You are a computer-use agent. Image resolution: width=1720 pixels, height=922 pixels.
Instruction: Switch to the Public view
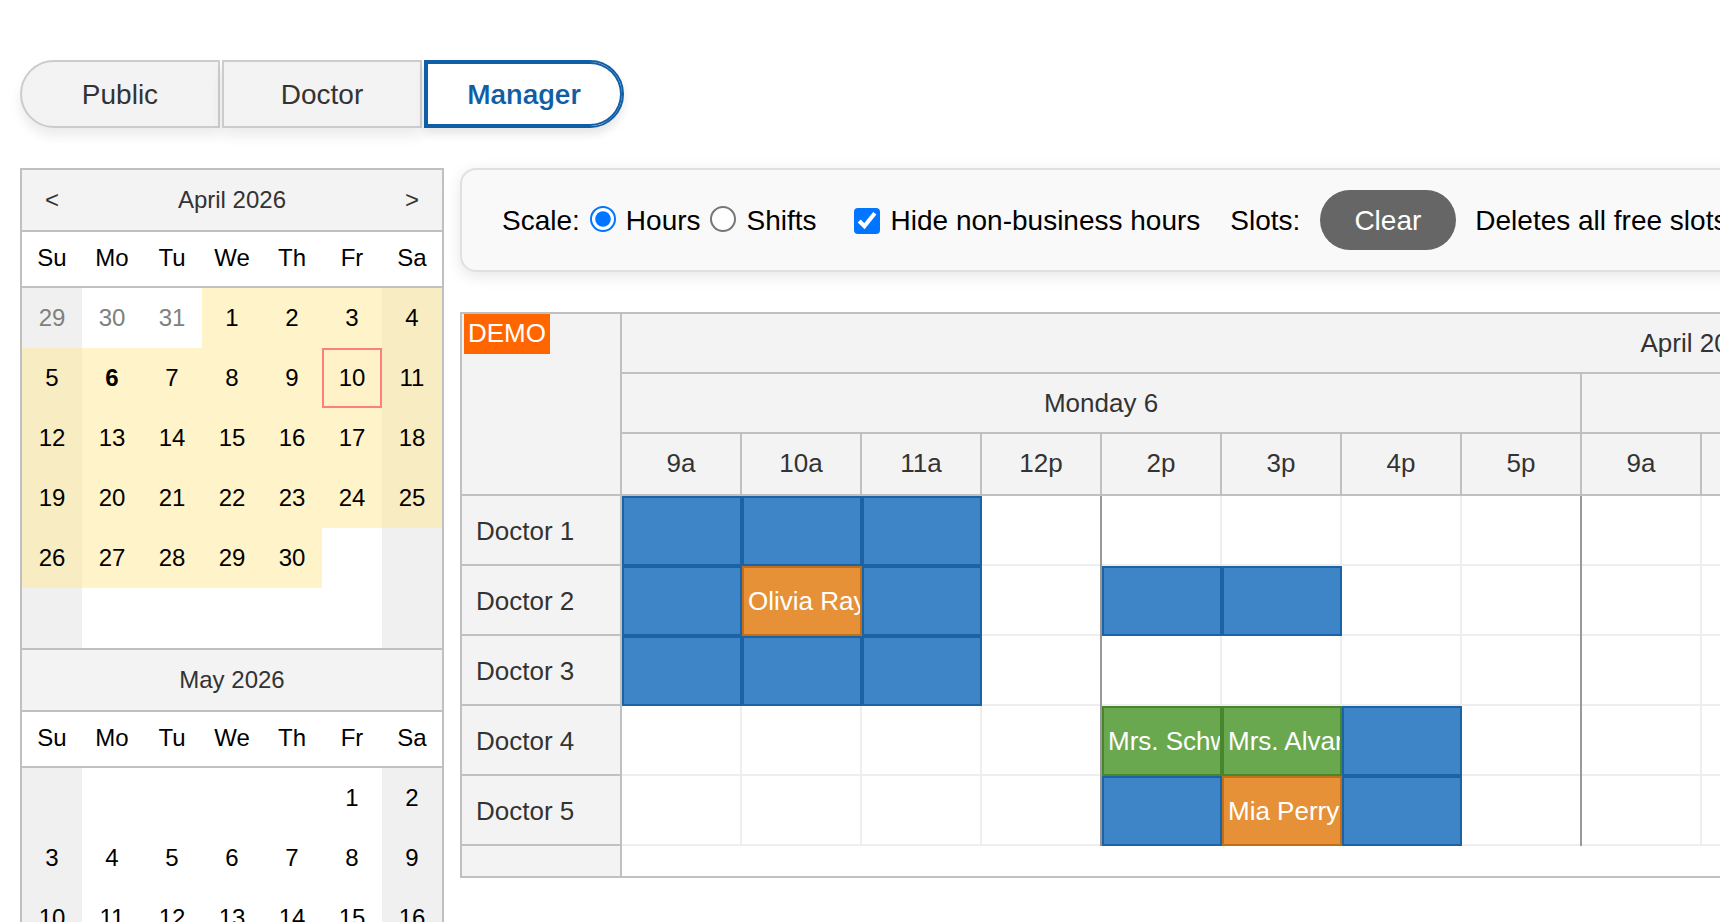pyautogui.click(x=119, y=94)
